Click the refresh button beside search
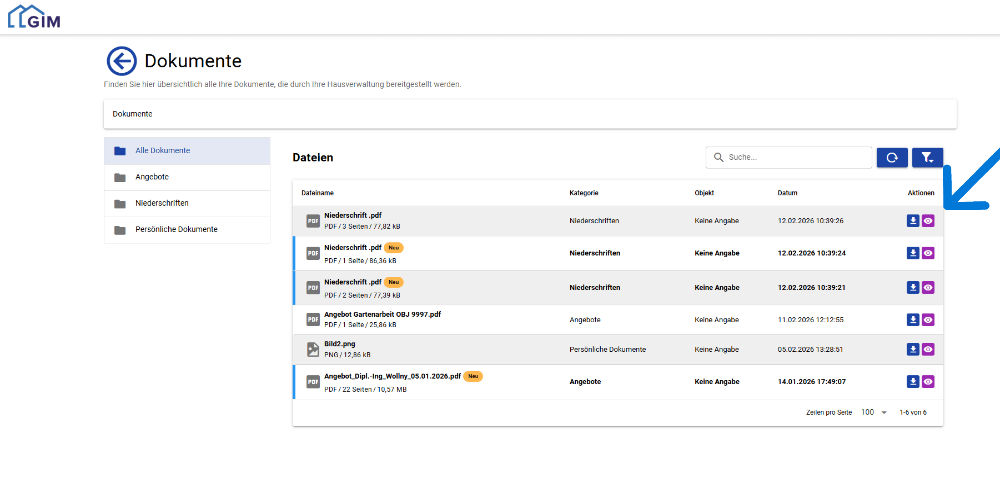The height and width of the screenshot is (500, 1000). (892, 158)
